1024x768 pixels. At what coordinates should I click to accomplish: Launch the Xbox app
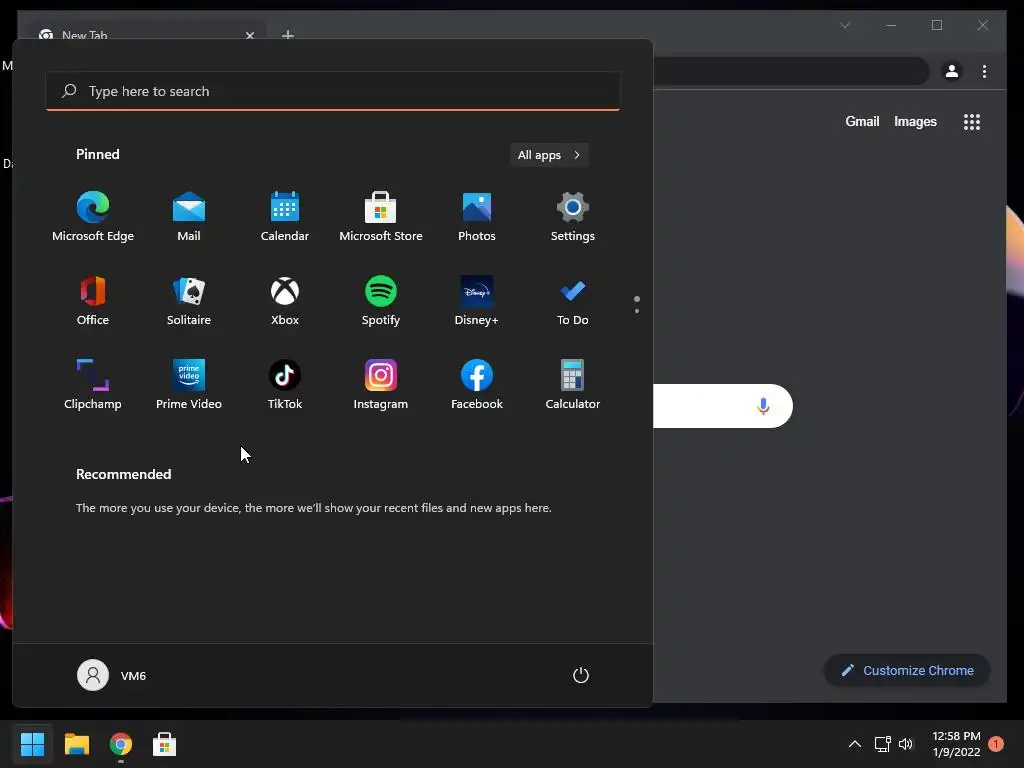(x=285, y=300)
